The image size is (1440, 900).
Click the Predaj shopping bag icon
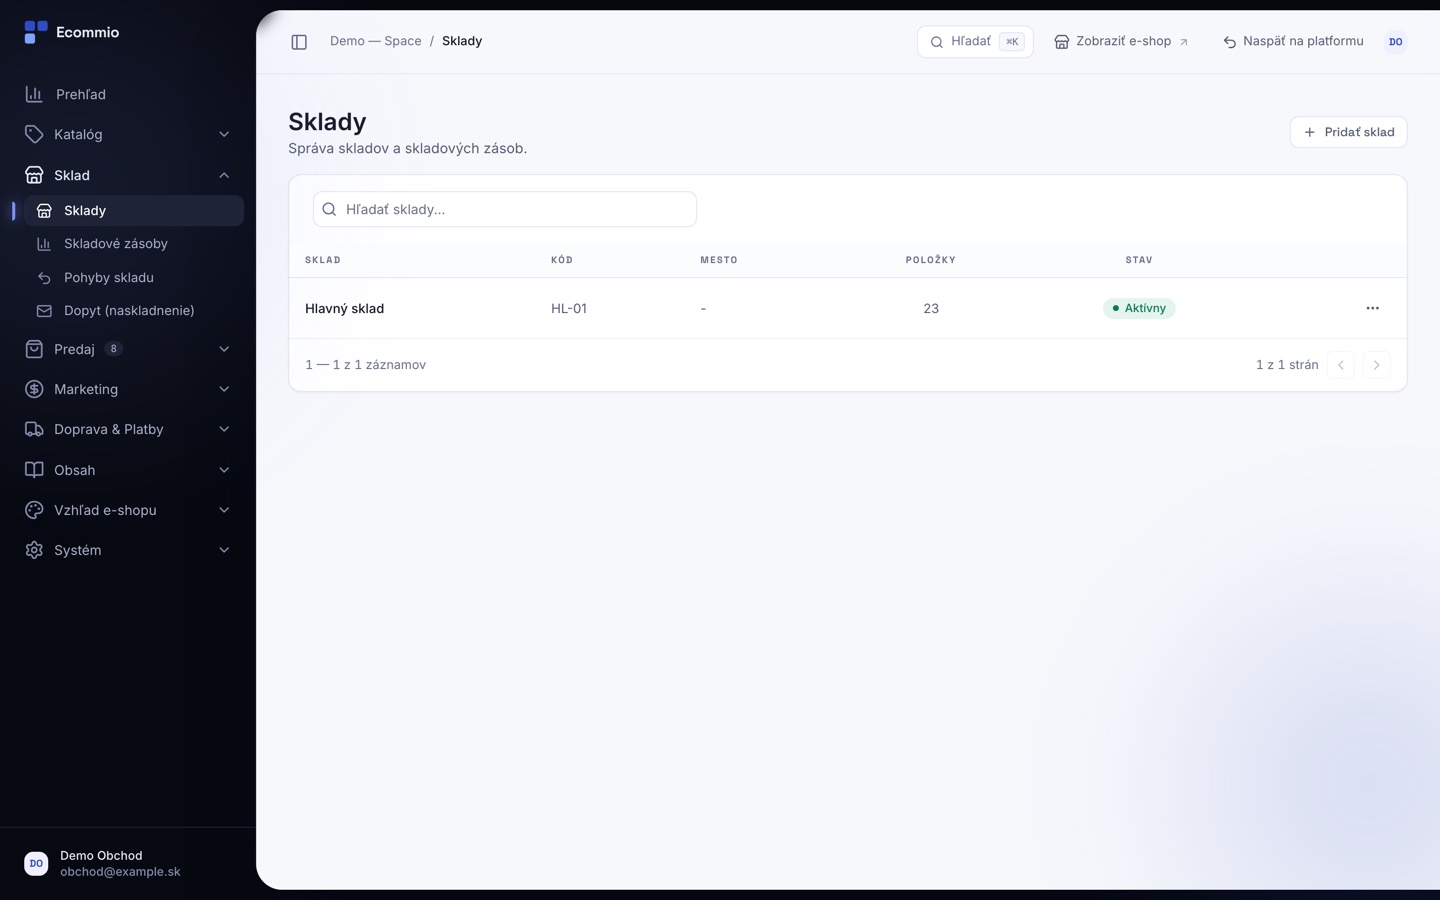(x=34, y=349)
